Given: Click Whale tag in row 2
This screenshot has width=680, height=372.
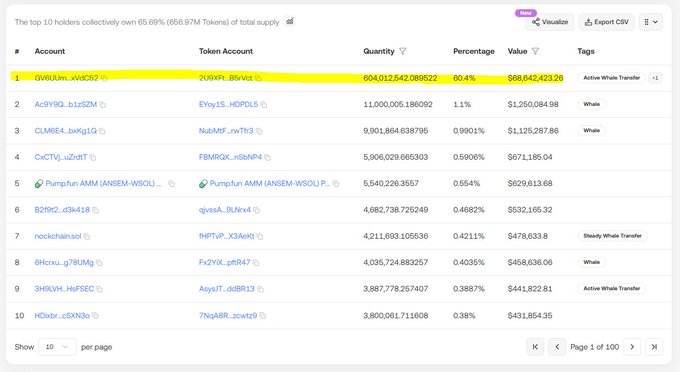Looking at the screenshot, I should pyautogui.click(x=592, y=104).
